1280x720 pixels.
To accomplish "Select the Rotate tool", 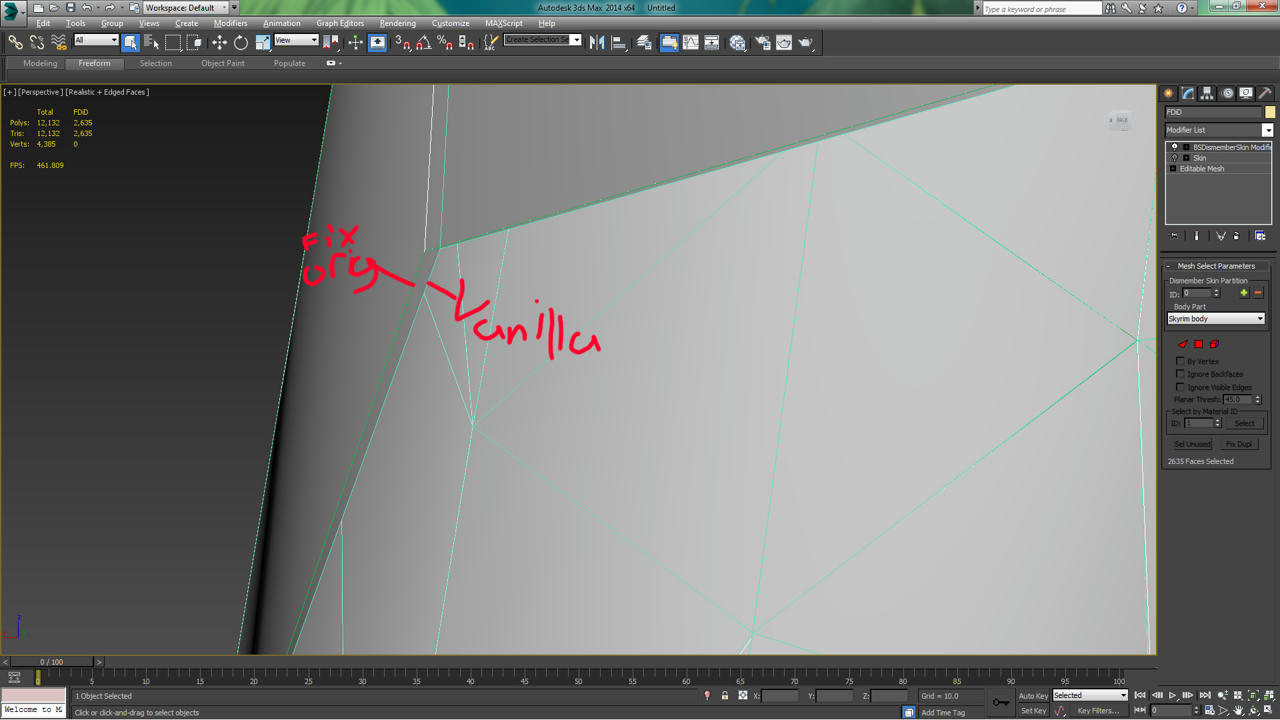I will click(241, 42).
